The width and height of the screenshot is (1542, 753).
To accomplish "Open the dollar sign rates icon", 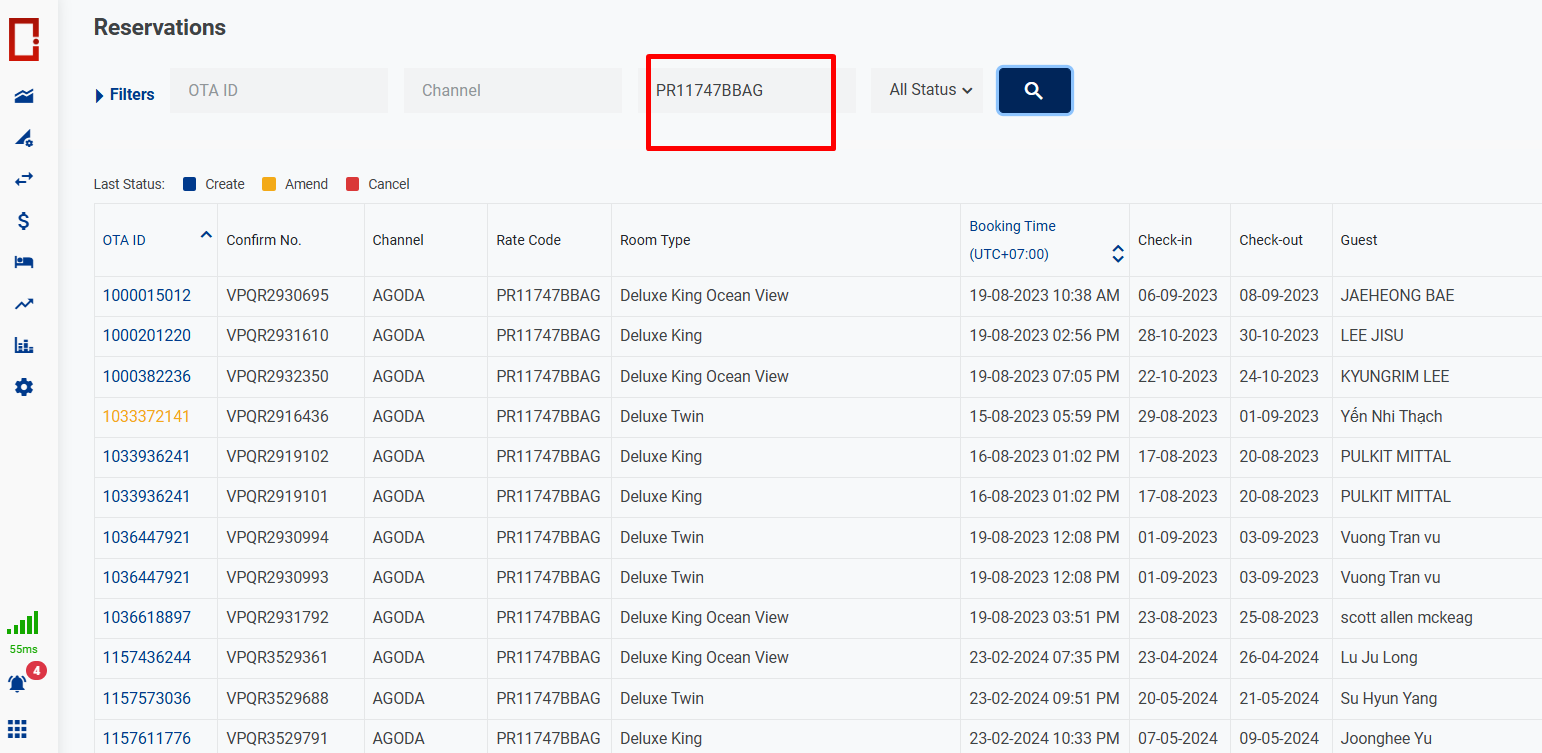I will click(x=24, y=221).
